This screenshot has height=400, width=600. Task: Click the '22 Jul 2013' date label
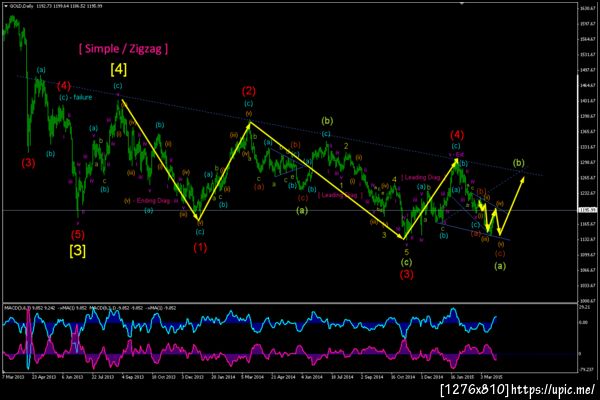point(103,377)
